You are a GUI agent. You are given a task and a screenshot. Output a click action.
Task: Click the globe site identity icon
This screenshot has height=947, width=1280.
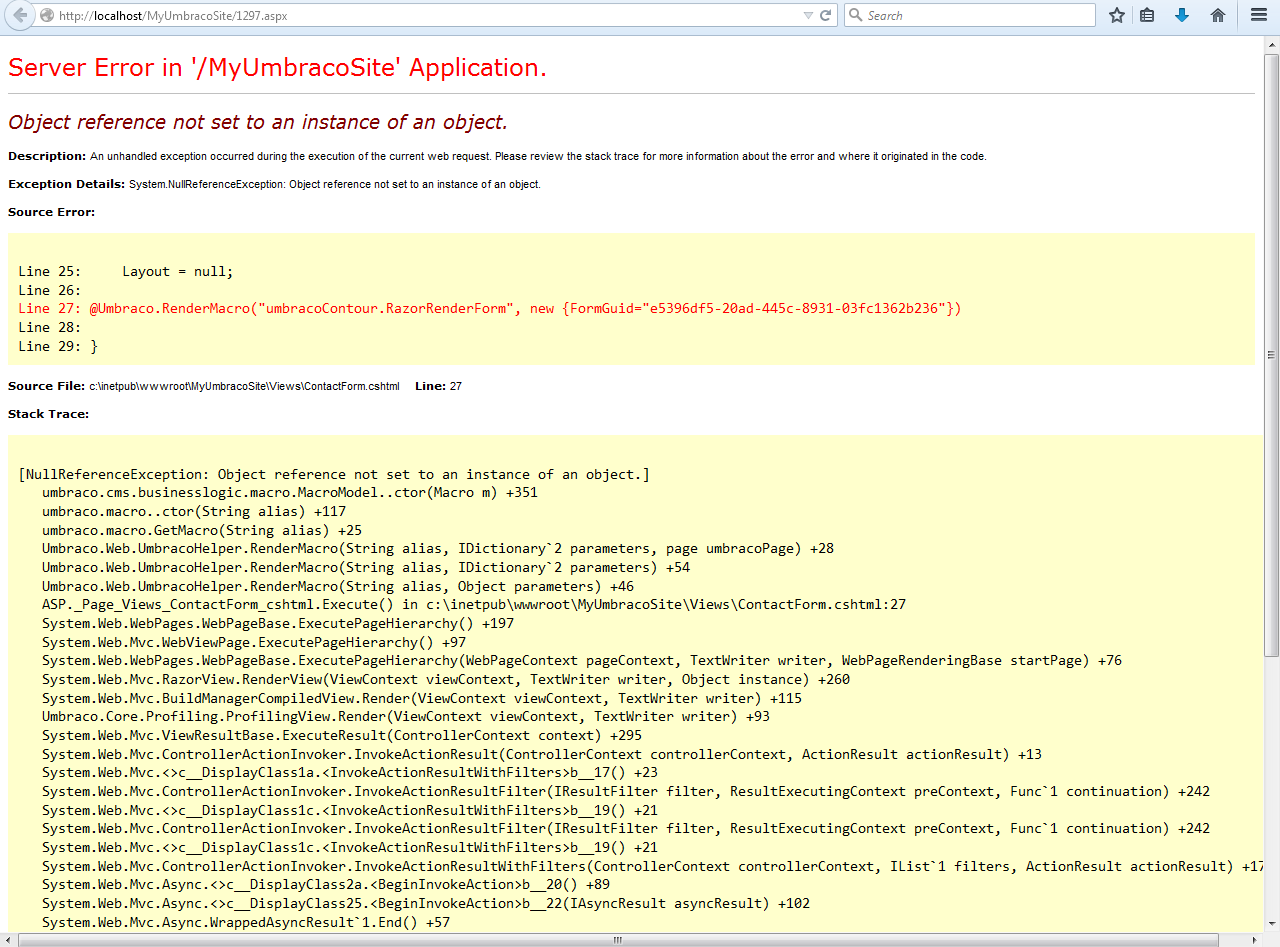click(46, 16)
